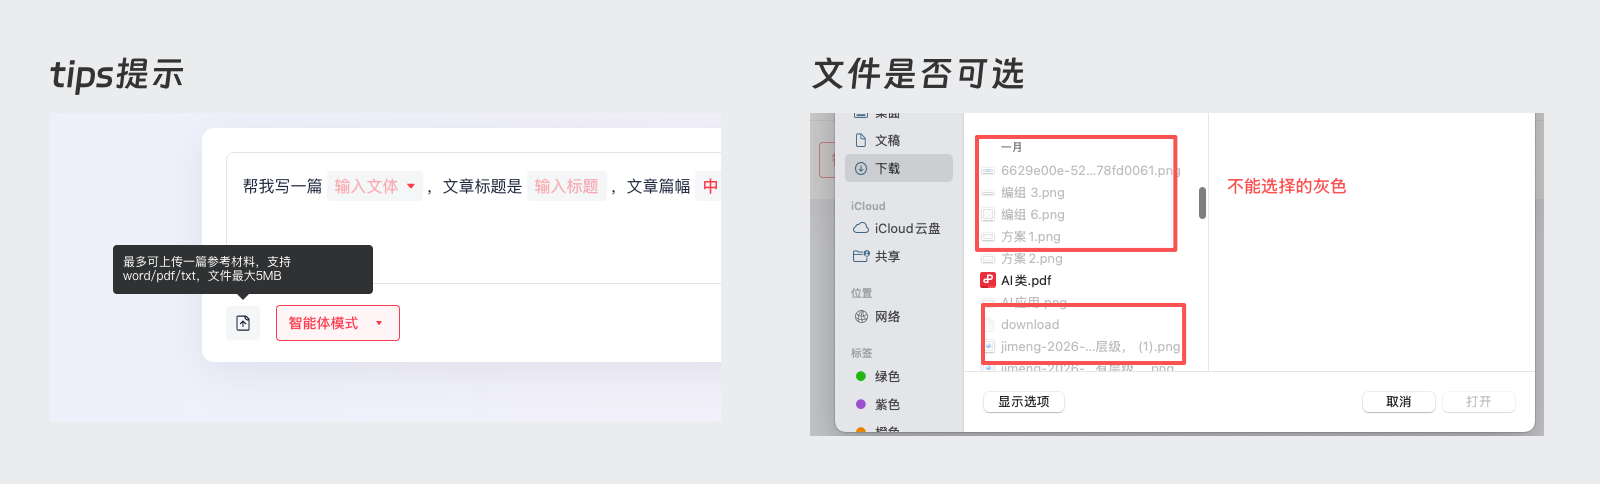Click the 紫色 tag in sidebar
This screenshot has width=1600, height=484.
(899, 404)
